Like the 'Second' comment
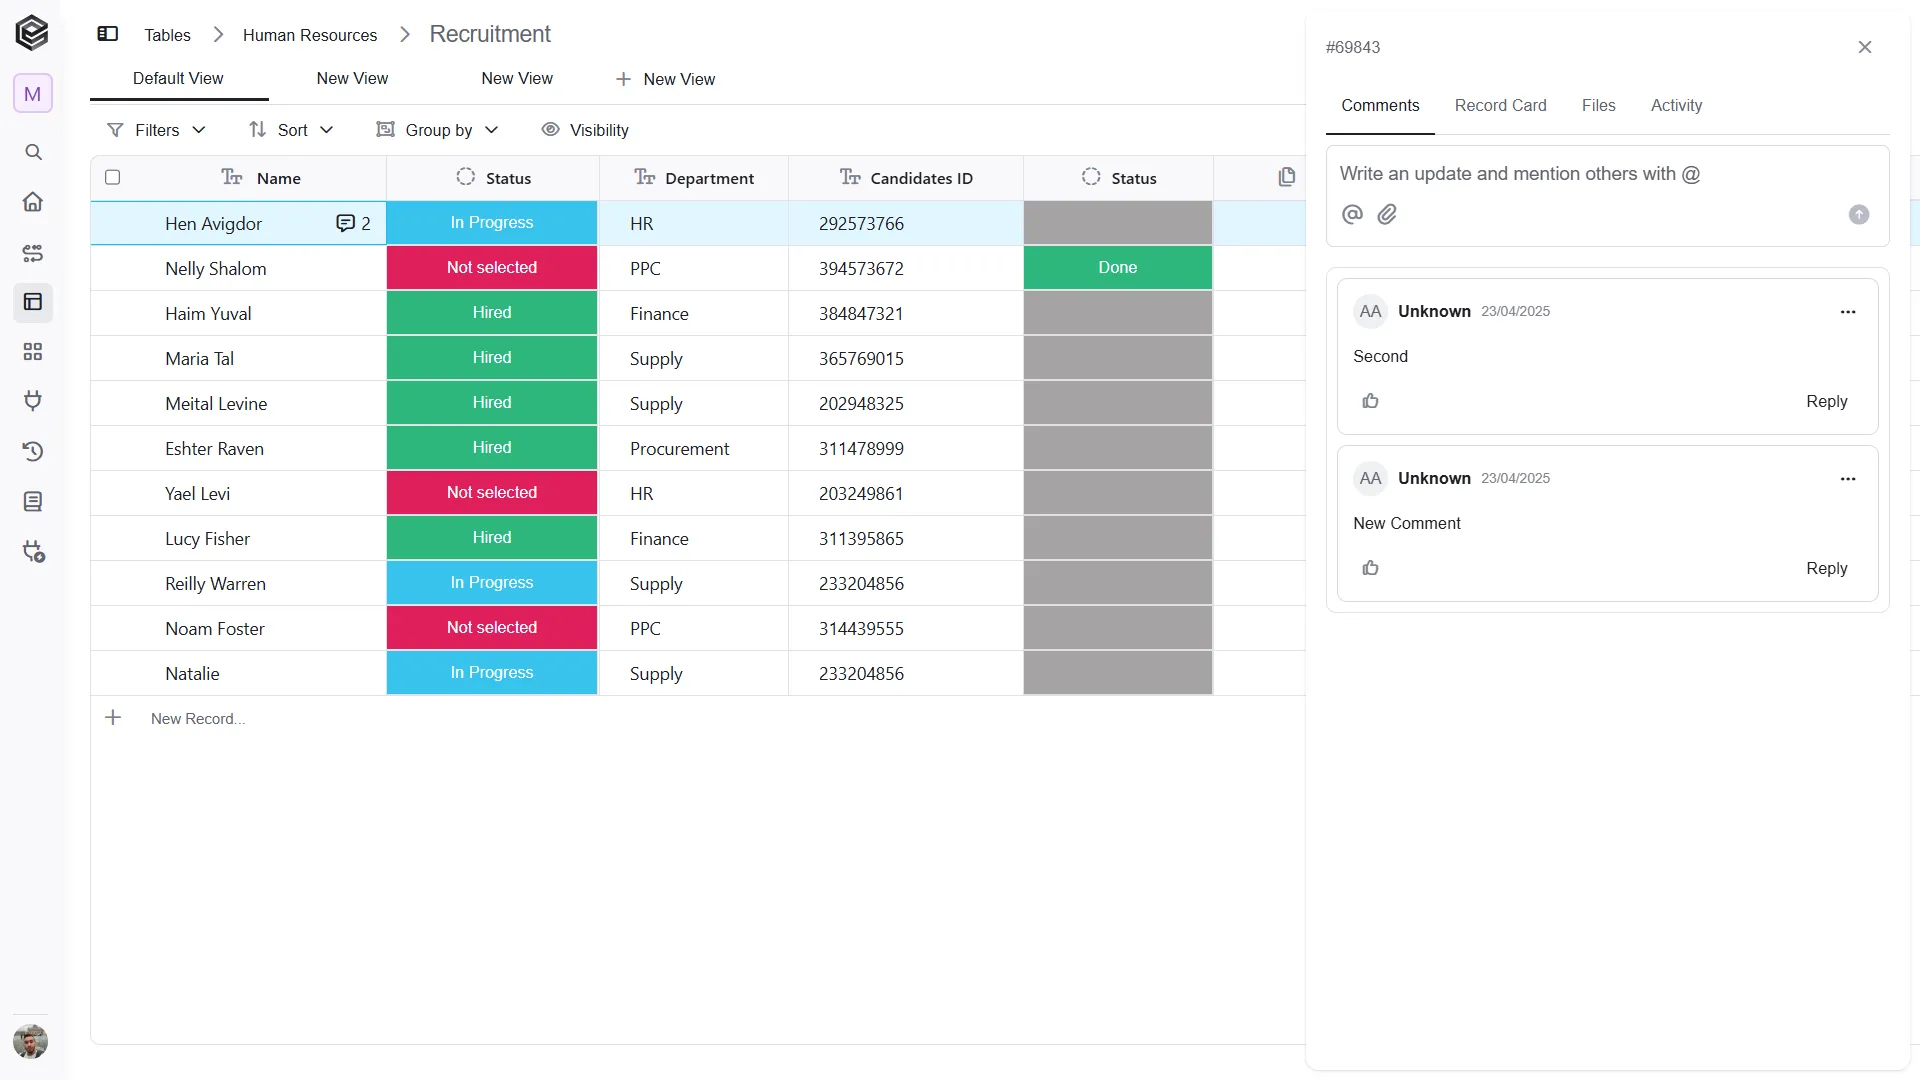The image size is (1920, 1080). 1371,401
